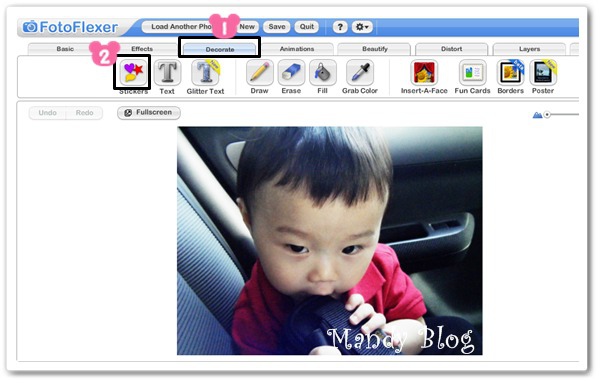The image size is (600, 383).
Task: Pick the Erase tool
Action: point(291,72)
